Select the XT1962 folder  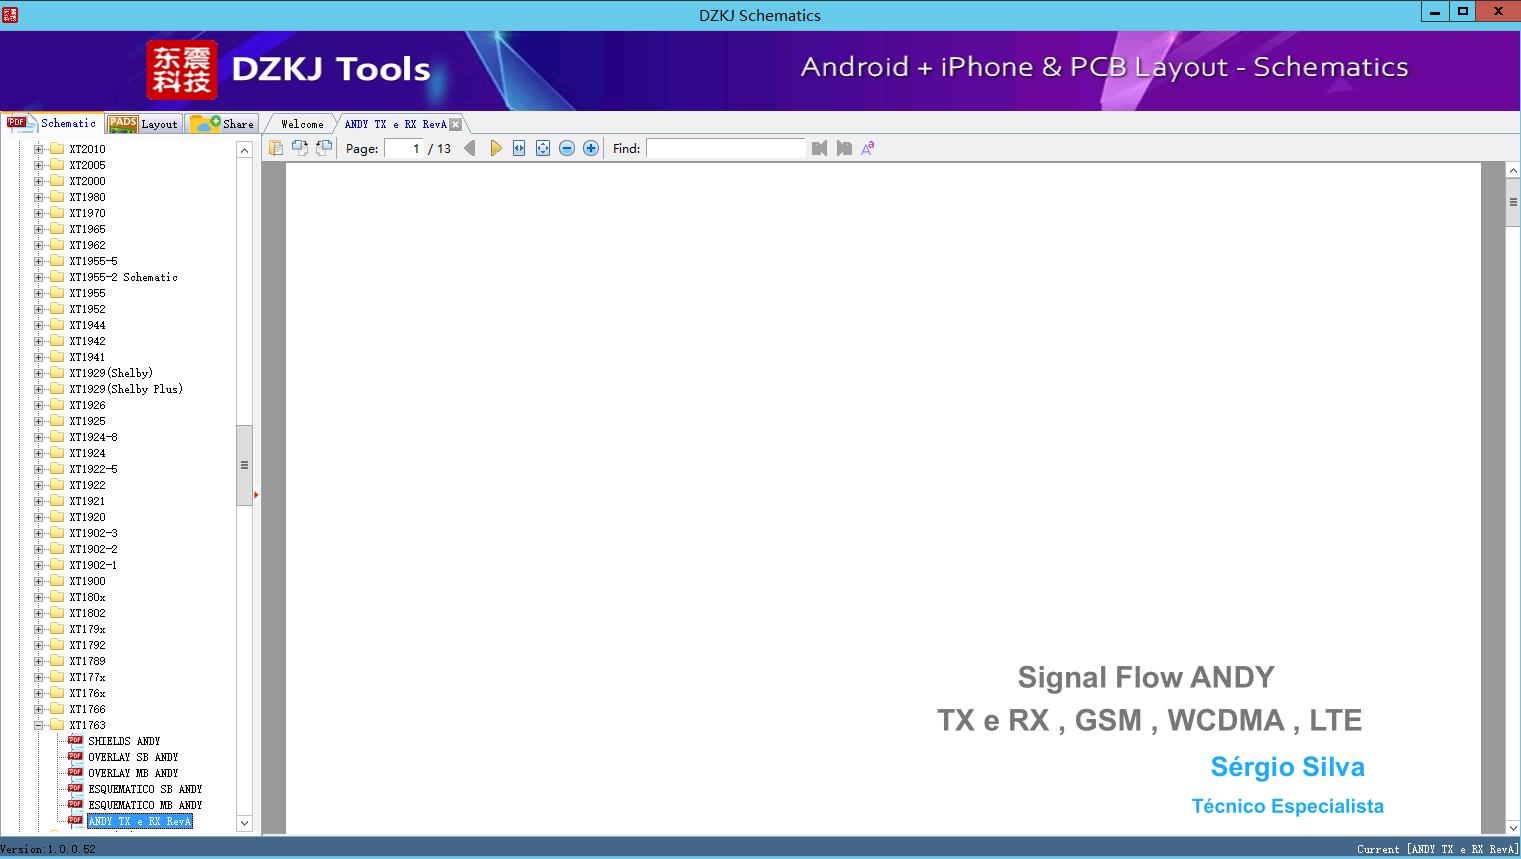tap(87, 245)
